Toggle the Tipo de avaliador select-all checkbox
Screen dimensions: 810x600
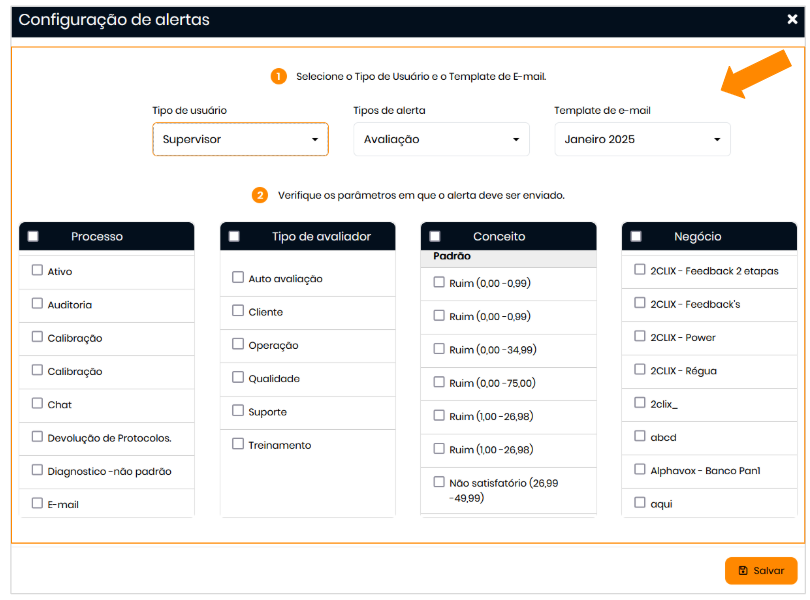234,236
